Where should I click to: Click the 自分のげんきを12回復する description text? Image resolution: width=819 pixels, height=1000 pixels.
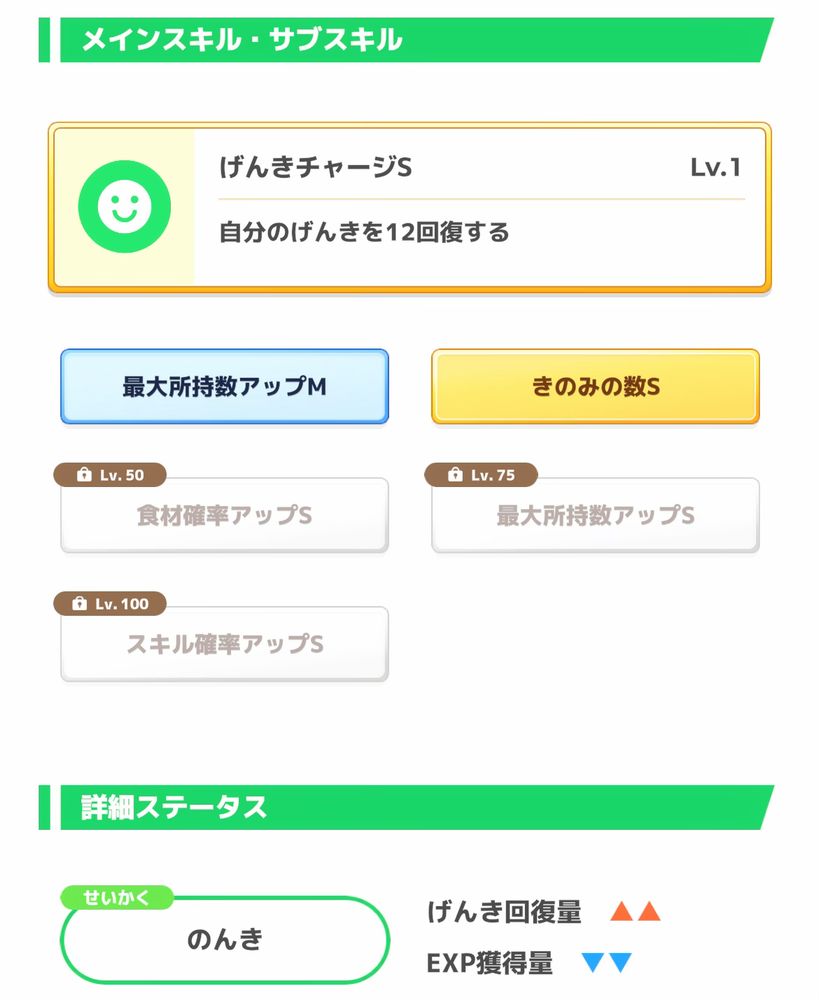coord(364,232)
